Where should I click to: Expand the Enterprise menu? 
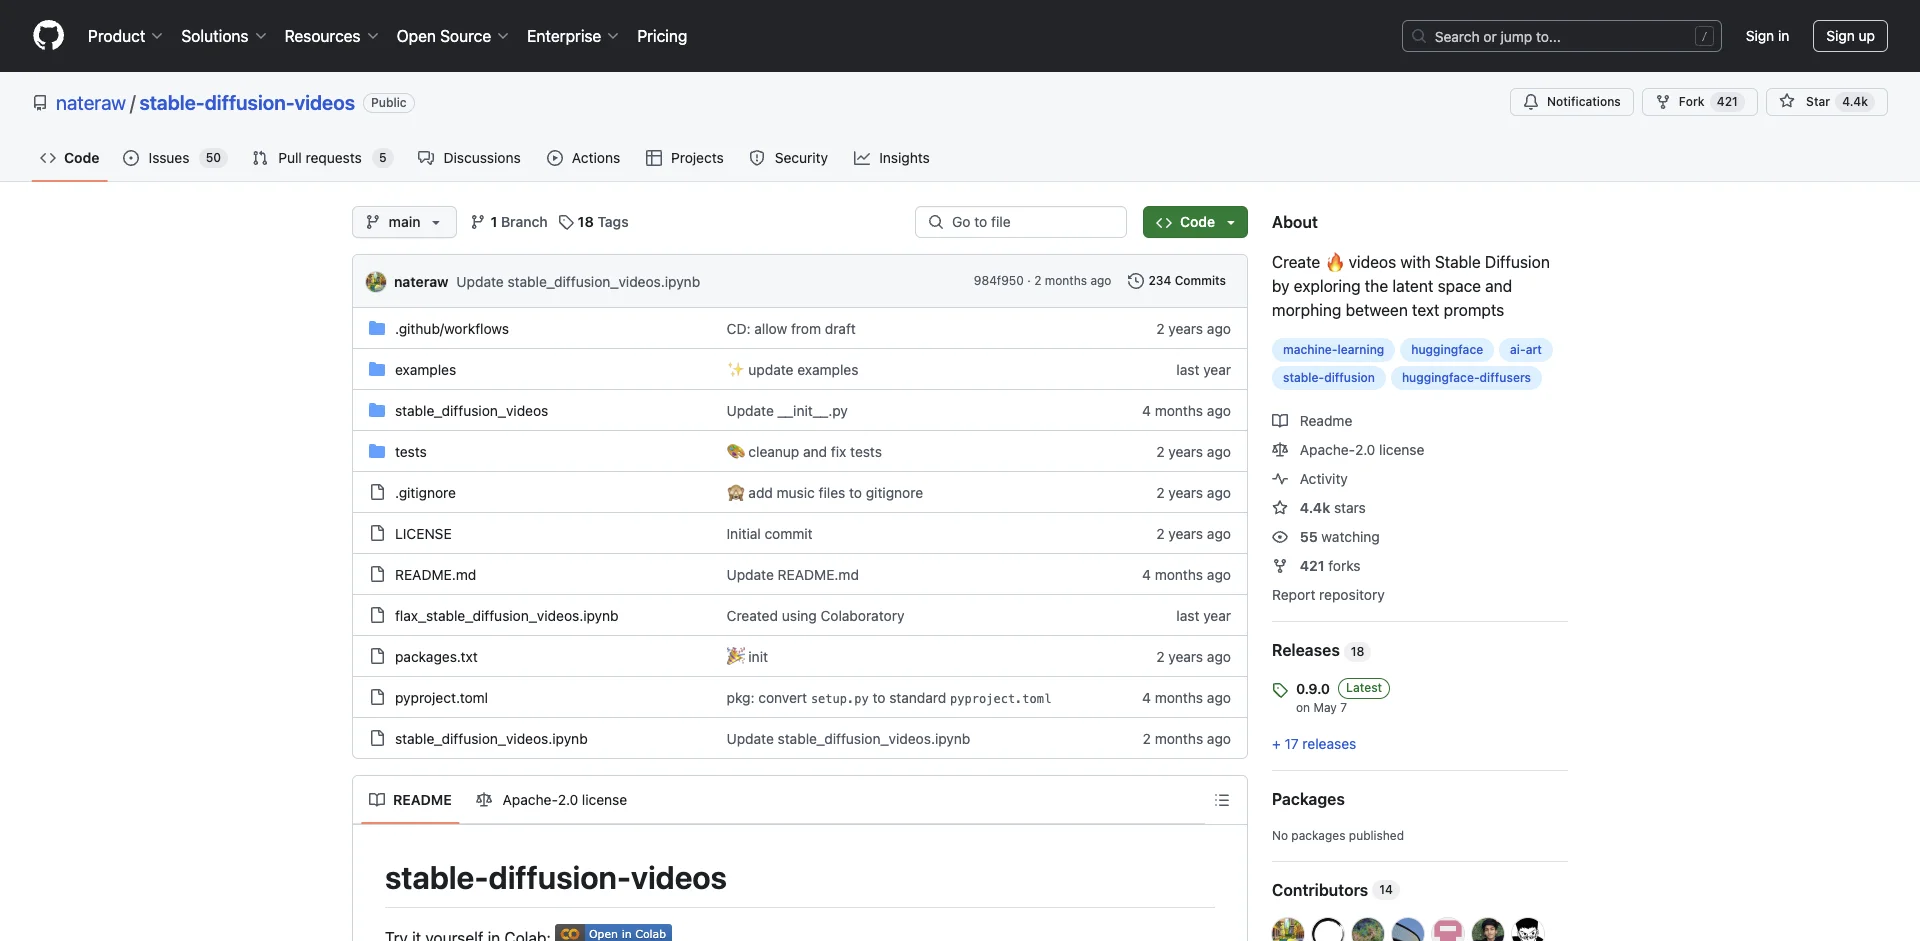[572, 36]
